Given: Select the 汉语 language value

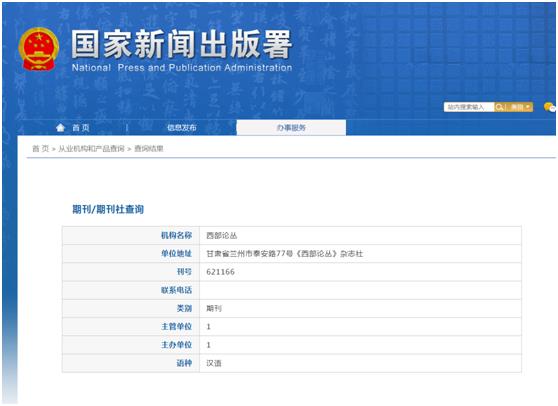Looking at the screenshot, I should tap(214, 363).
